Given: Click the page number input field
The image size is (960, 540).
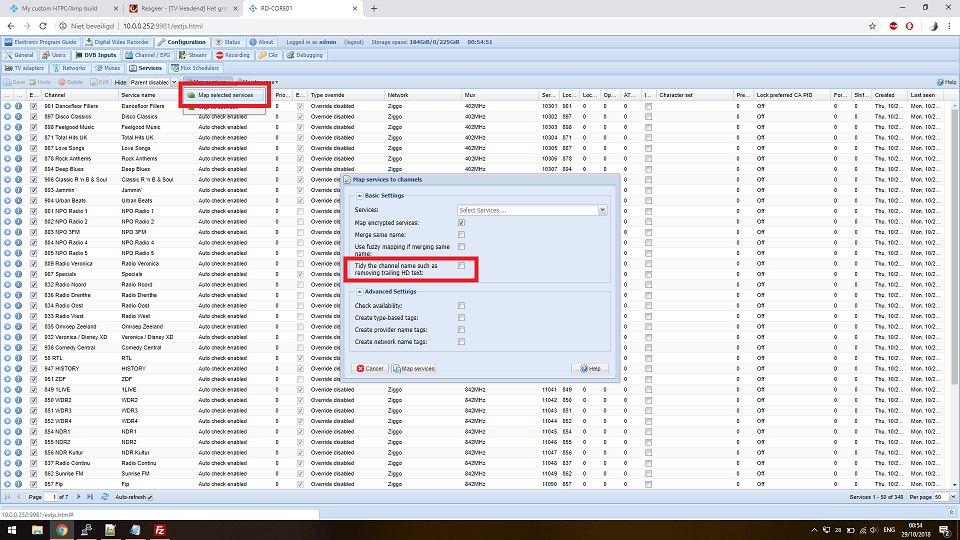Looking at the screenshot, I should tap(51, 497).
